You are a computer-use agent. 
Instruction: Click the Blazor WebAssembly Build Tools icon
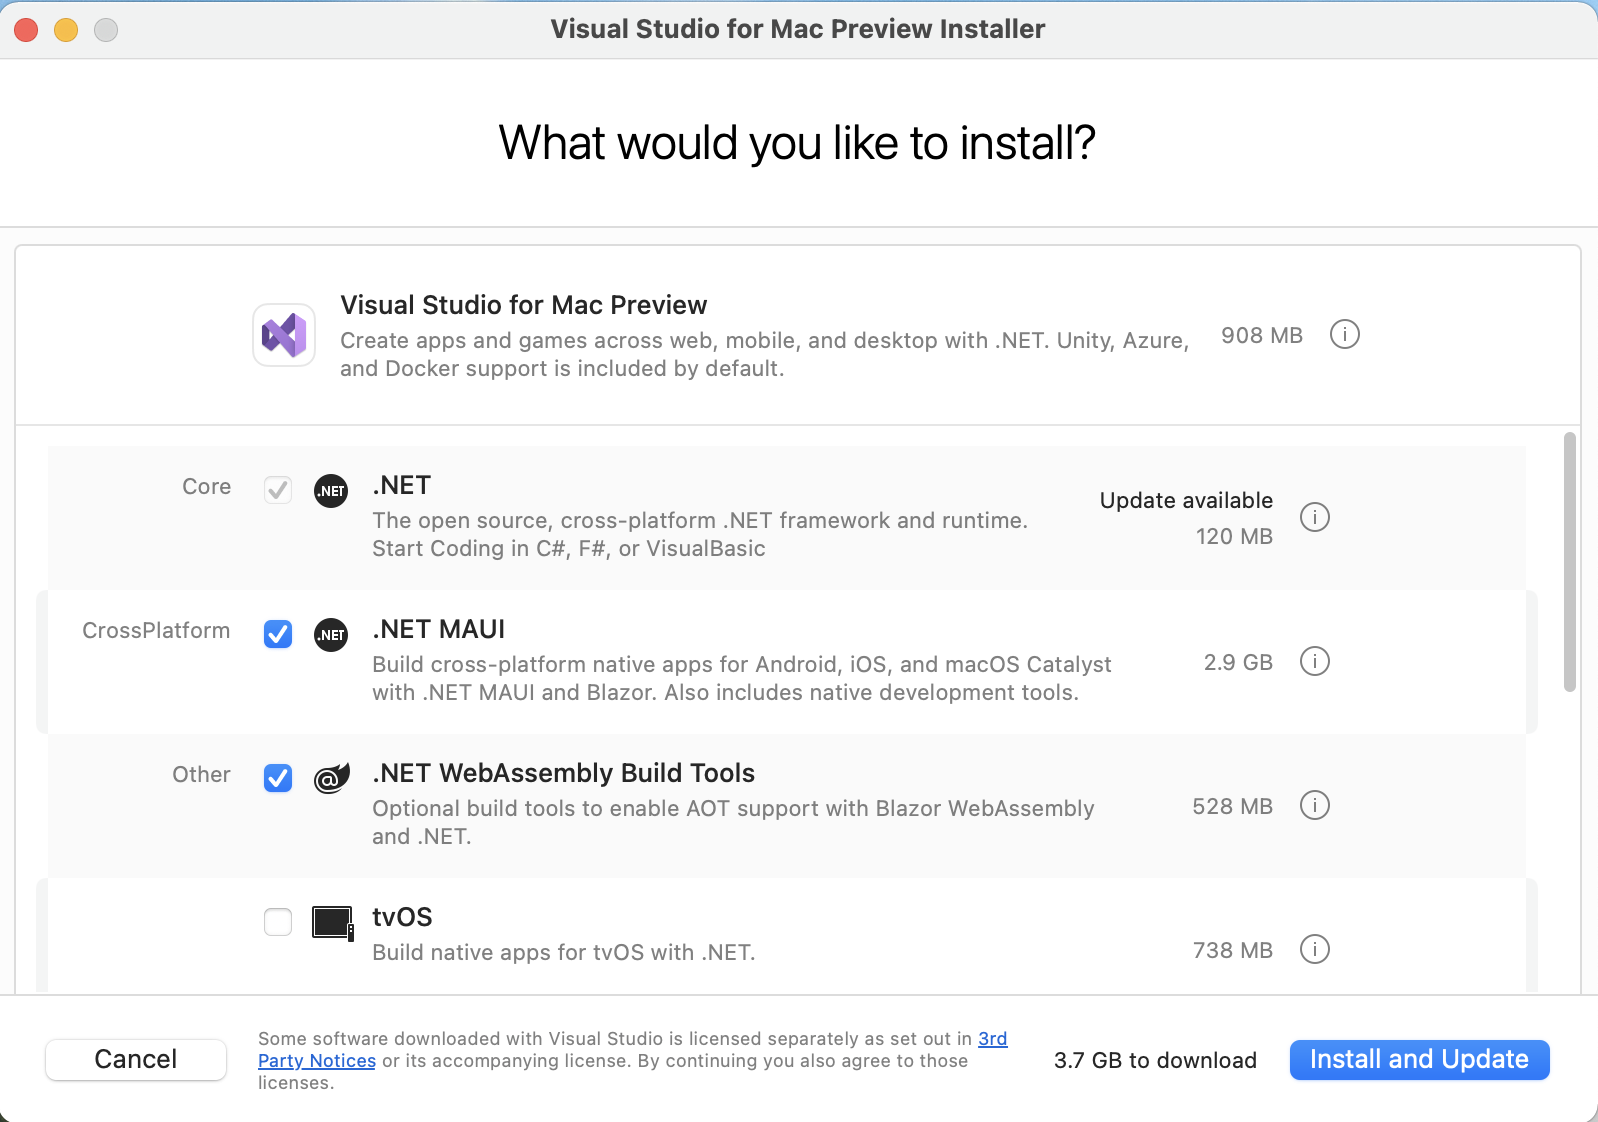click(x=331, y=778)
